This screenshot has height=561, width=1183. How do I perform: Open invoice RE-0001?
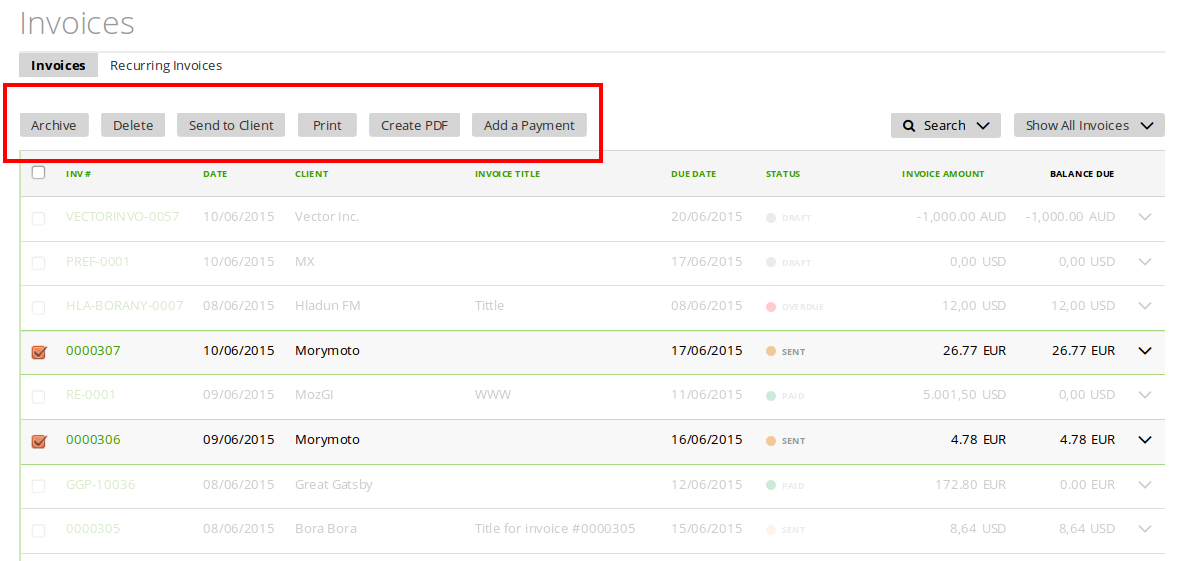coord(91,394)
